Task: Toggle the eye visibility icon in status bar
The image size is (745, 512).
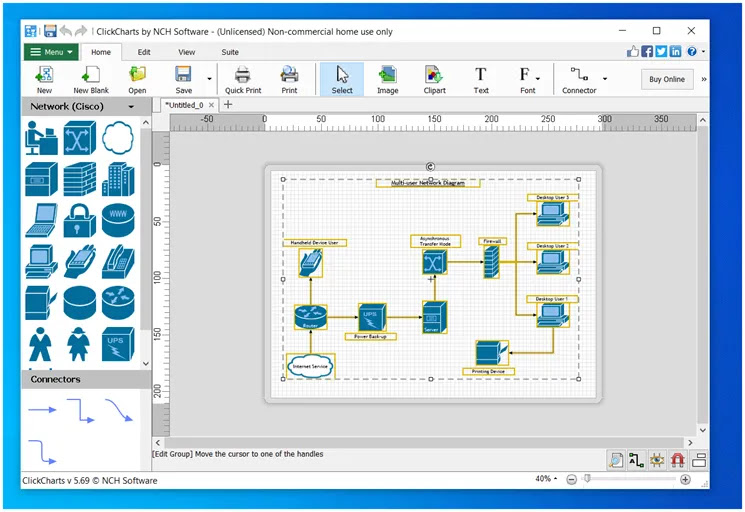Action: (x=657, y=460)
